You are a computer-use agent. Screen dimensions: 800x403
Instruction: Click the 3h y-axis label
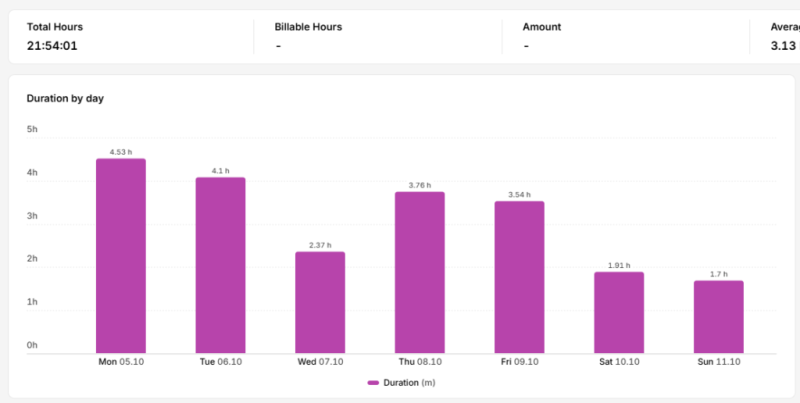pyautogui.click(x=32, y=216)
